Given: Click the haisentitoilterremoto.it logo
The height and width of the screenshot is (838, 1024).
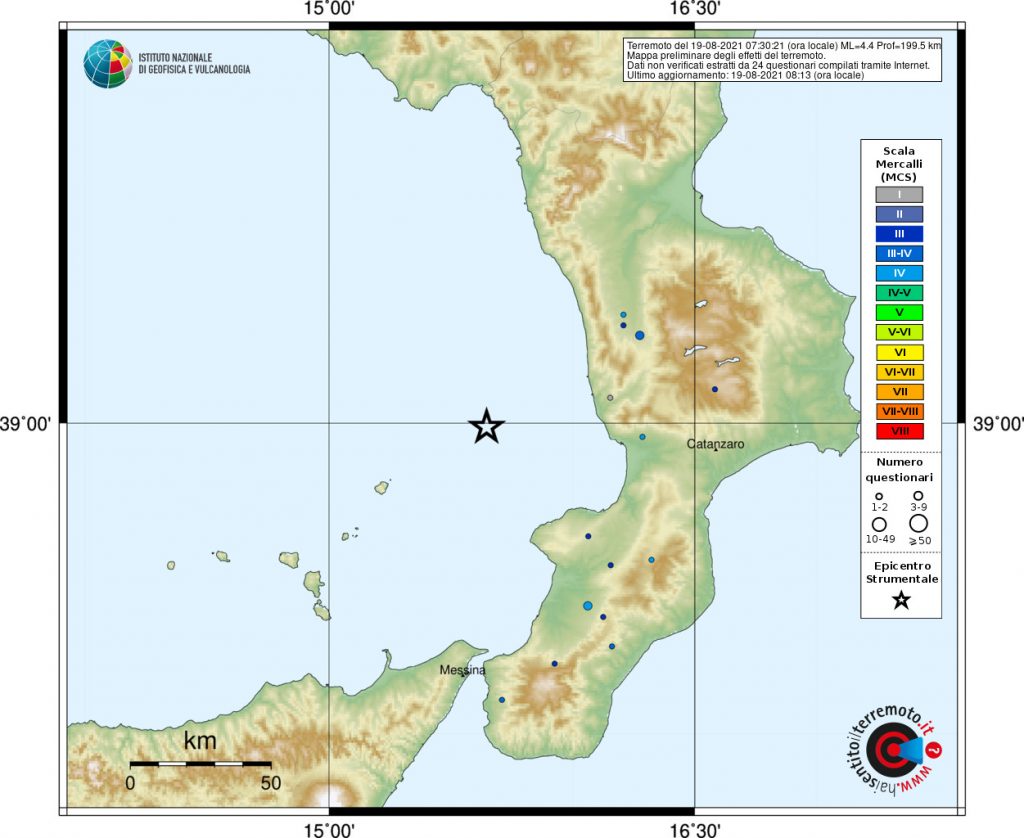Looking at the screenshot, I should (x=895, y=749).
